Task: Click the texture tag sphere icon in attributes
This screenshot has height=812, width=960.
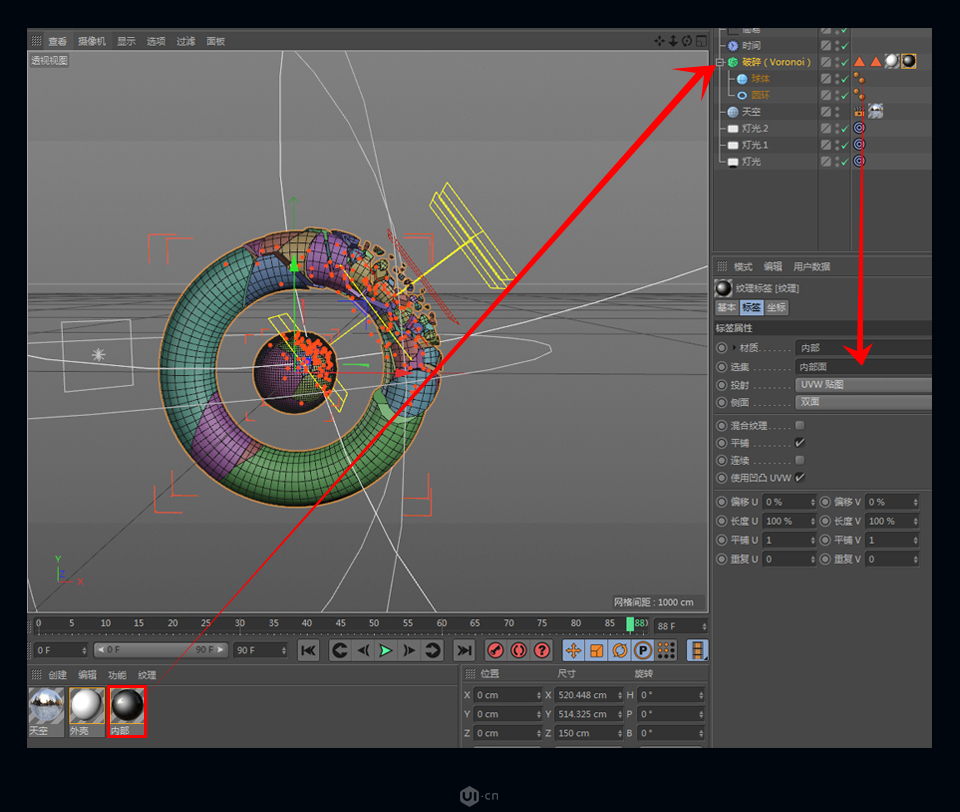Action: [x=722, y=287]
